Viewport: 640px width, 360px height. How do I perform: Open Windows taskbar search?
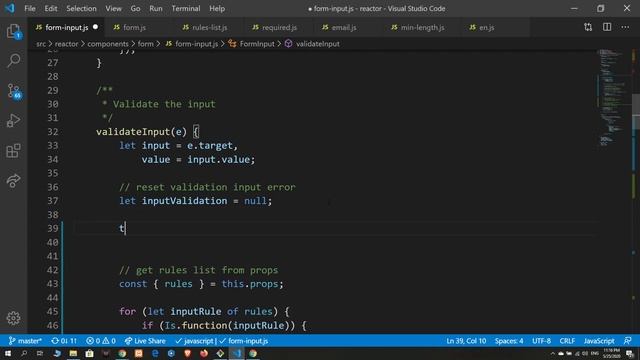point(24,353)
